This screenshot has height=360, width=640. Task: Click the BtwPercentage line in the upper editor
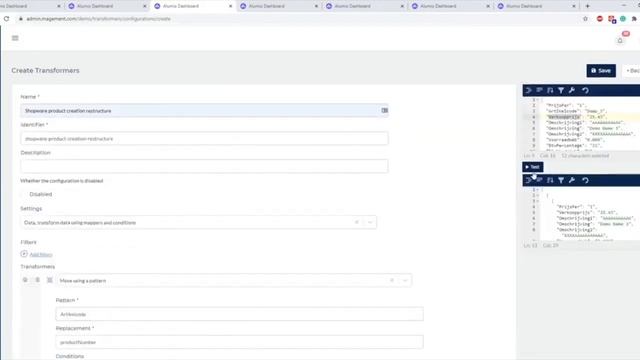point(575,145)
